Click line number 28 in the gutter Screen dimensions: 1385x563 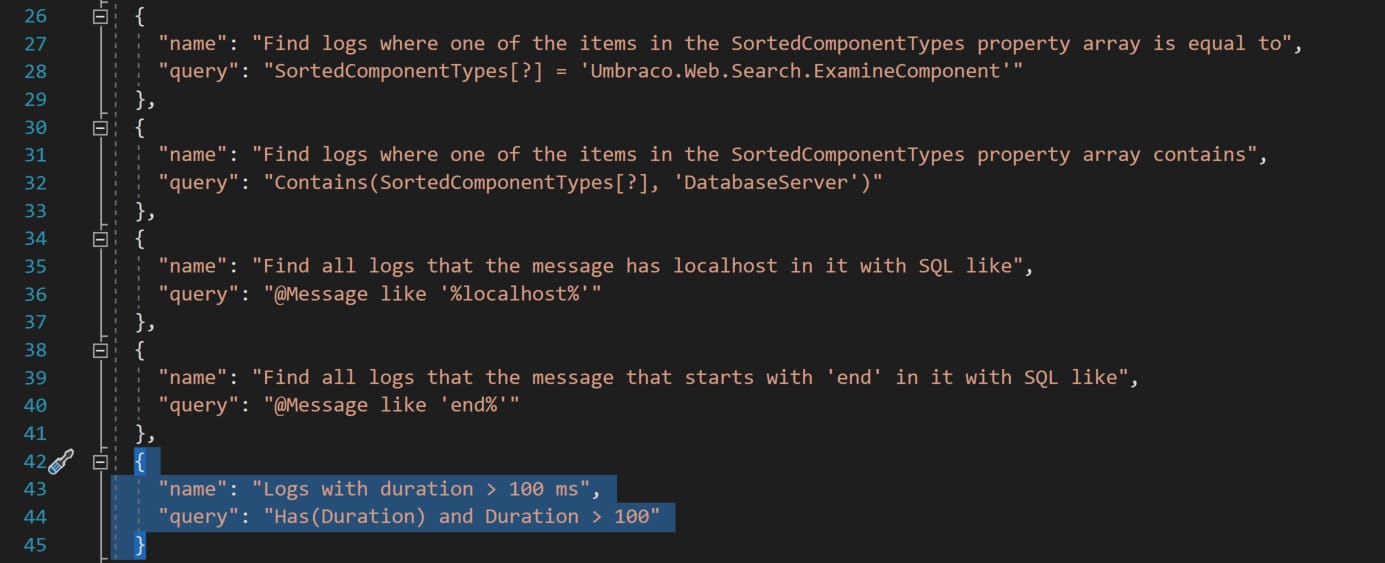pos(34,72)
